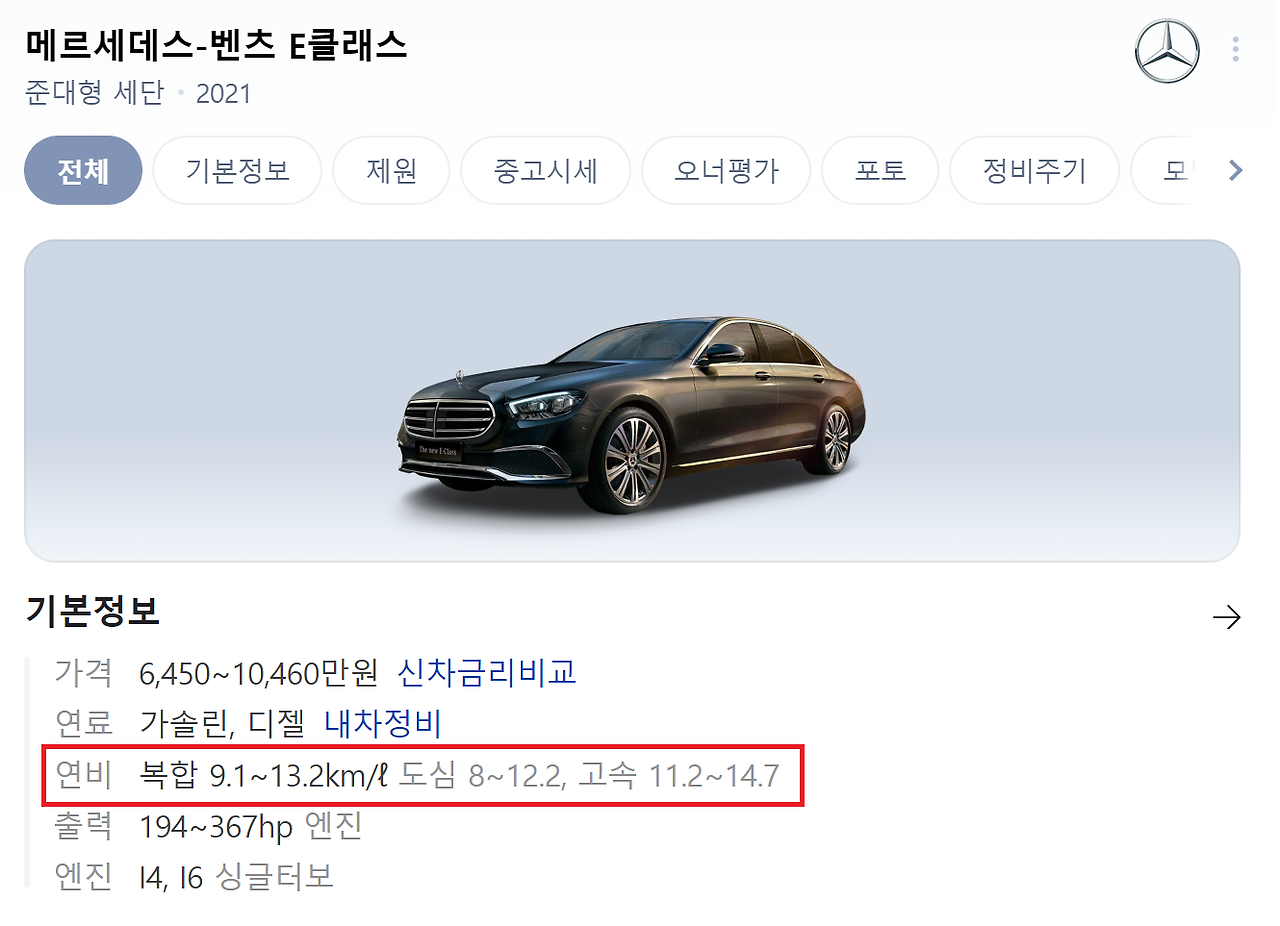Select the 전체 tab
The height and width of the screenshot is (926, 1280).
pyautogui.click(x=83, y=171)
